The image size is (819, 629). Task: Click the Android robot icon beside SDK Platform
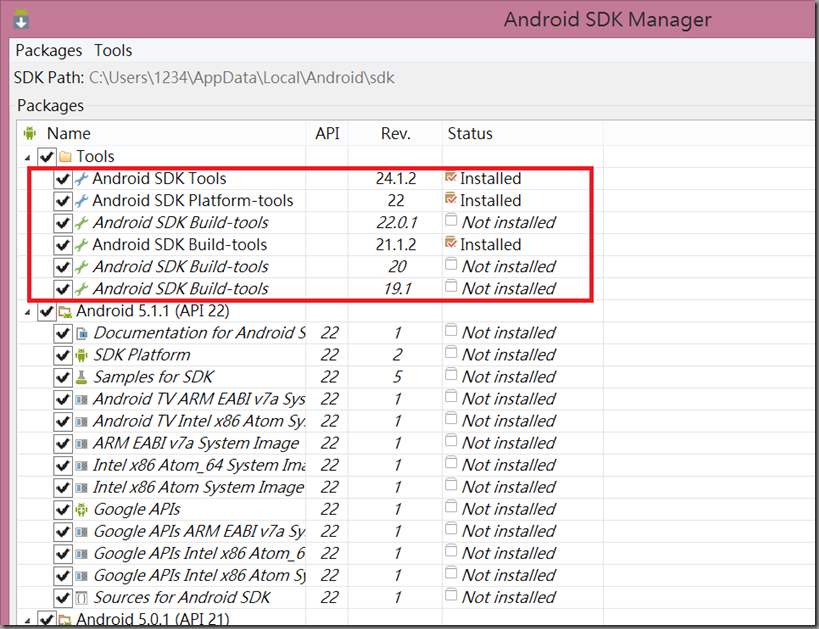pos(82,355)
